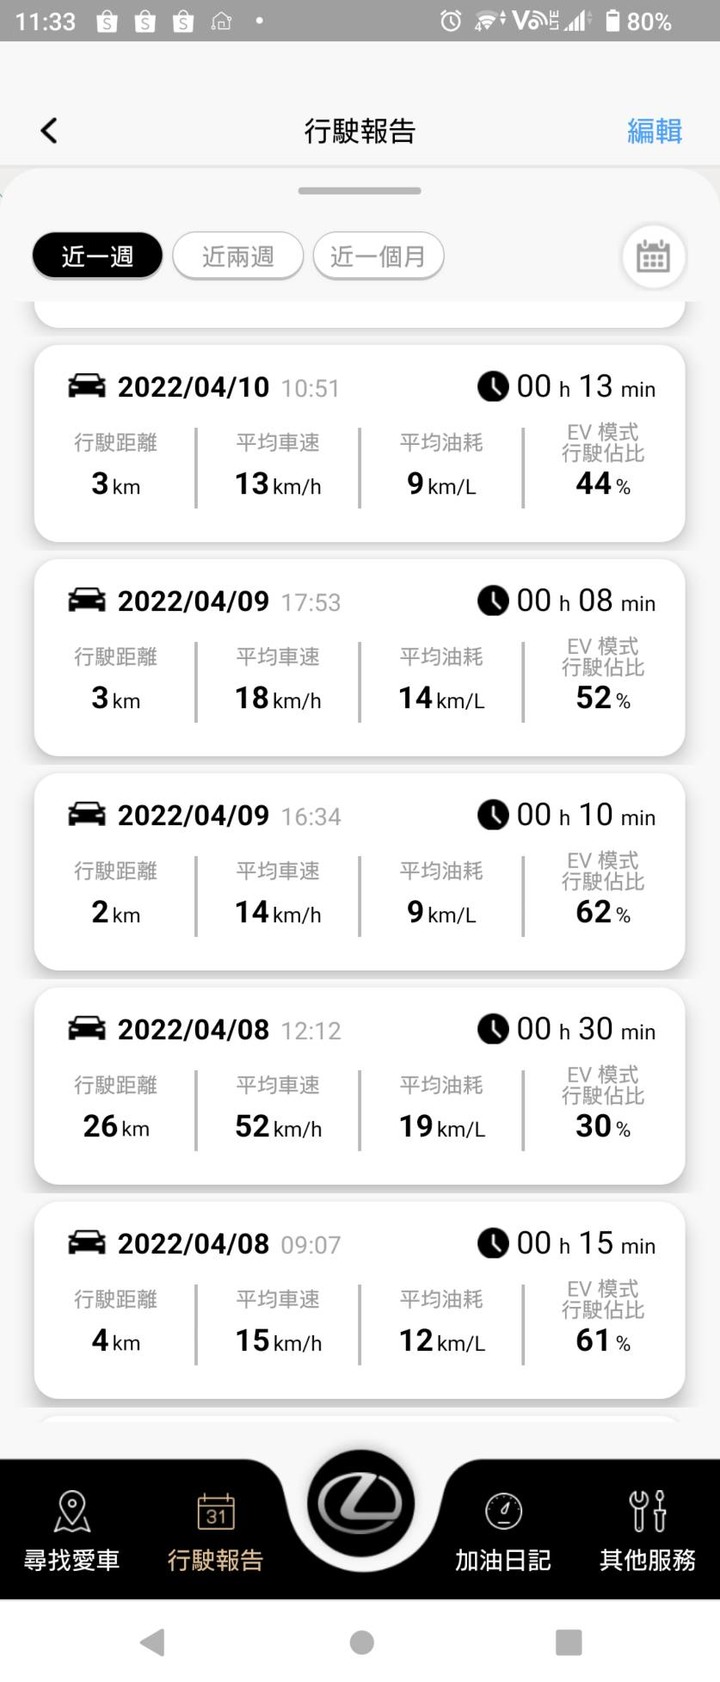Open 加油日記 fuel gauge icon

pyautogui.click(x=503, y=1511)
